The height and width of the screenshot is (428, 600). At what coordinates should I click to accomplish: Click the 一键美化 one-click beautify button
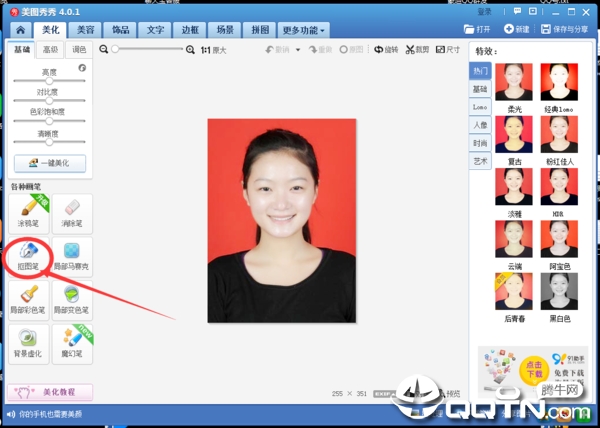[x=49, y=163]
